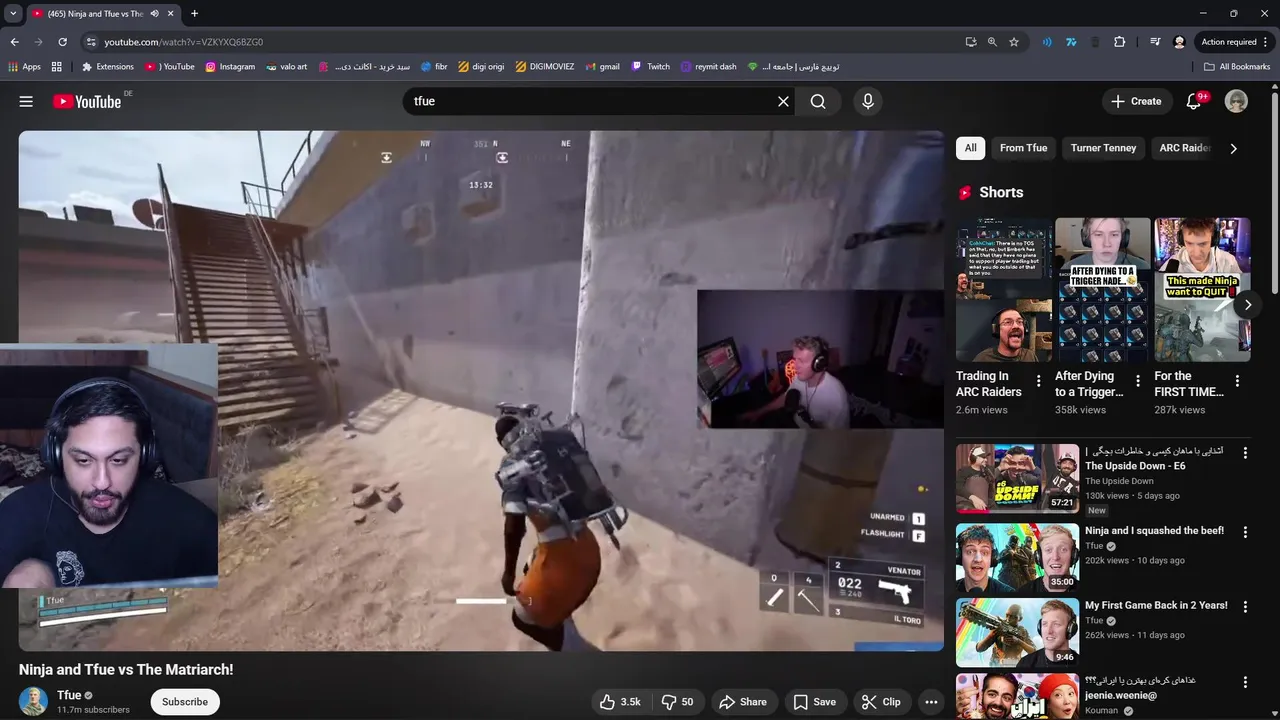Open options for 'The Upside Down - E6'
This screenshot has width=1280, height=720.
click(1245, 453)
